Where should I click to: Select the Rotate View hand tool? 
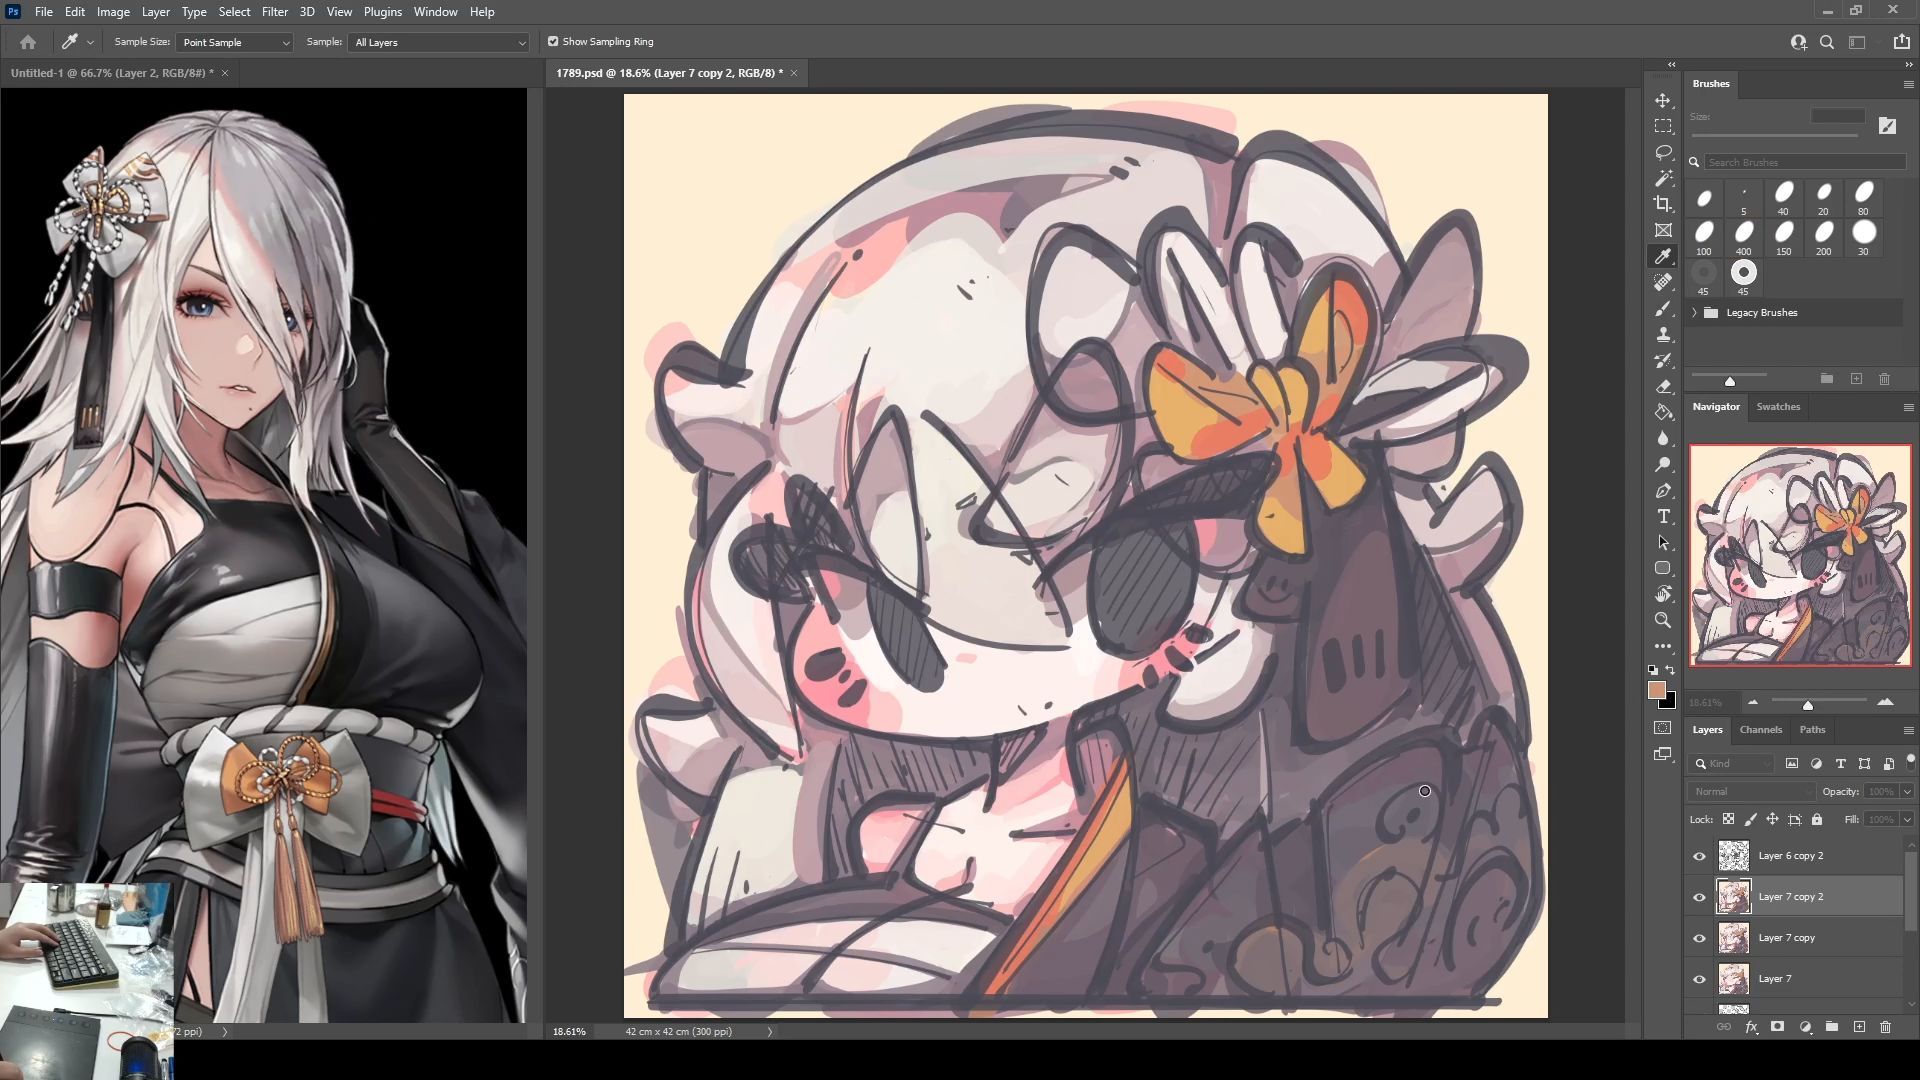pyautogui.click(x=1663, y=594)
